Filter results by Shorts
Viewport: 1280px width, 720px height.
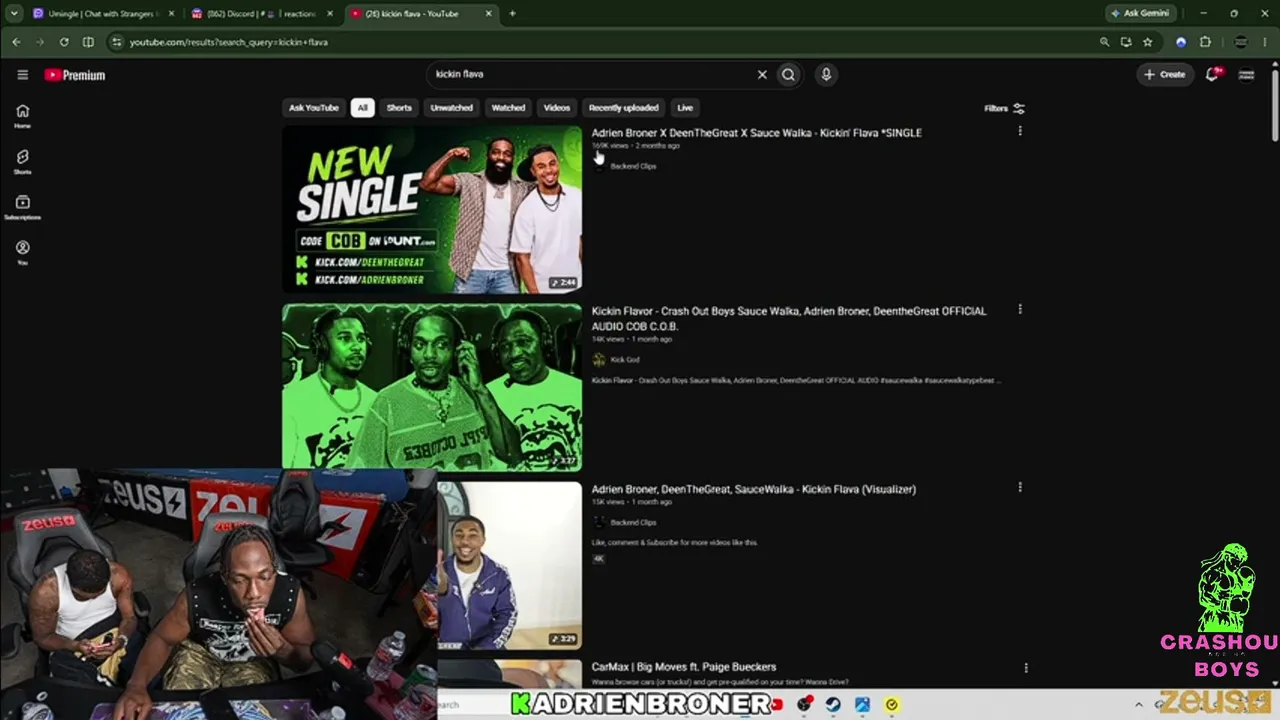[x=399, y=108]
